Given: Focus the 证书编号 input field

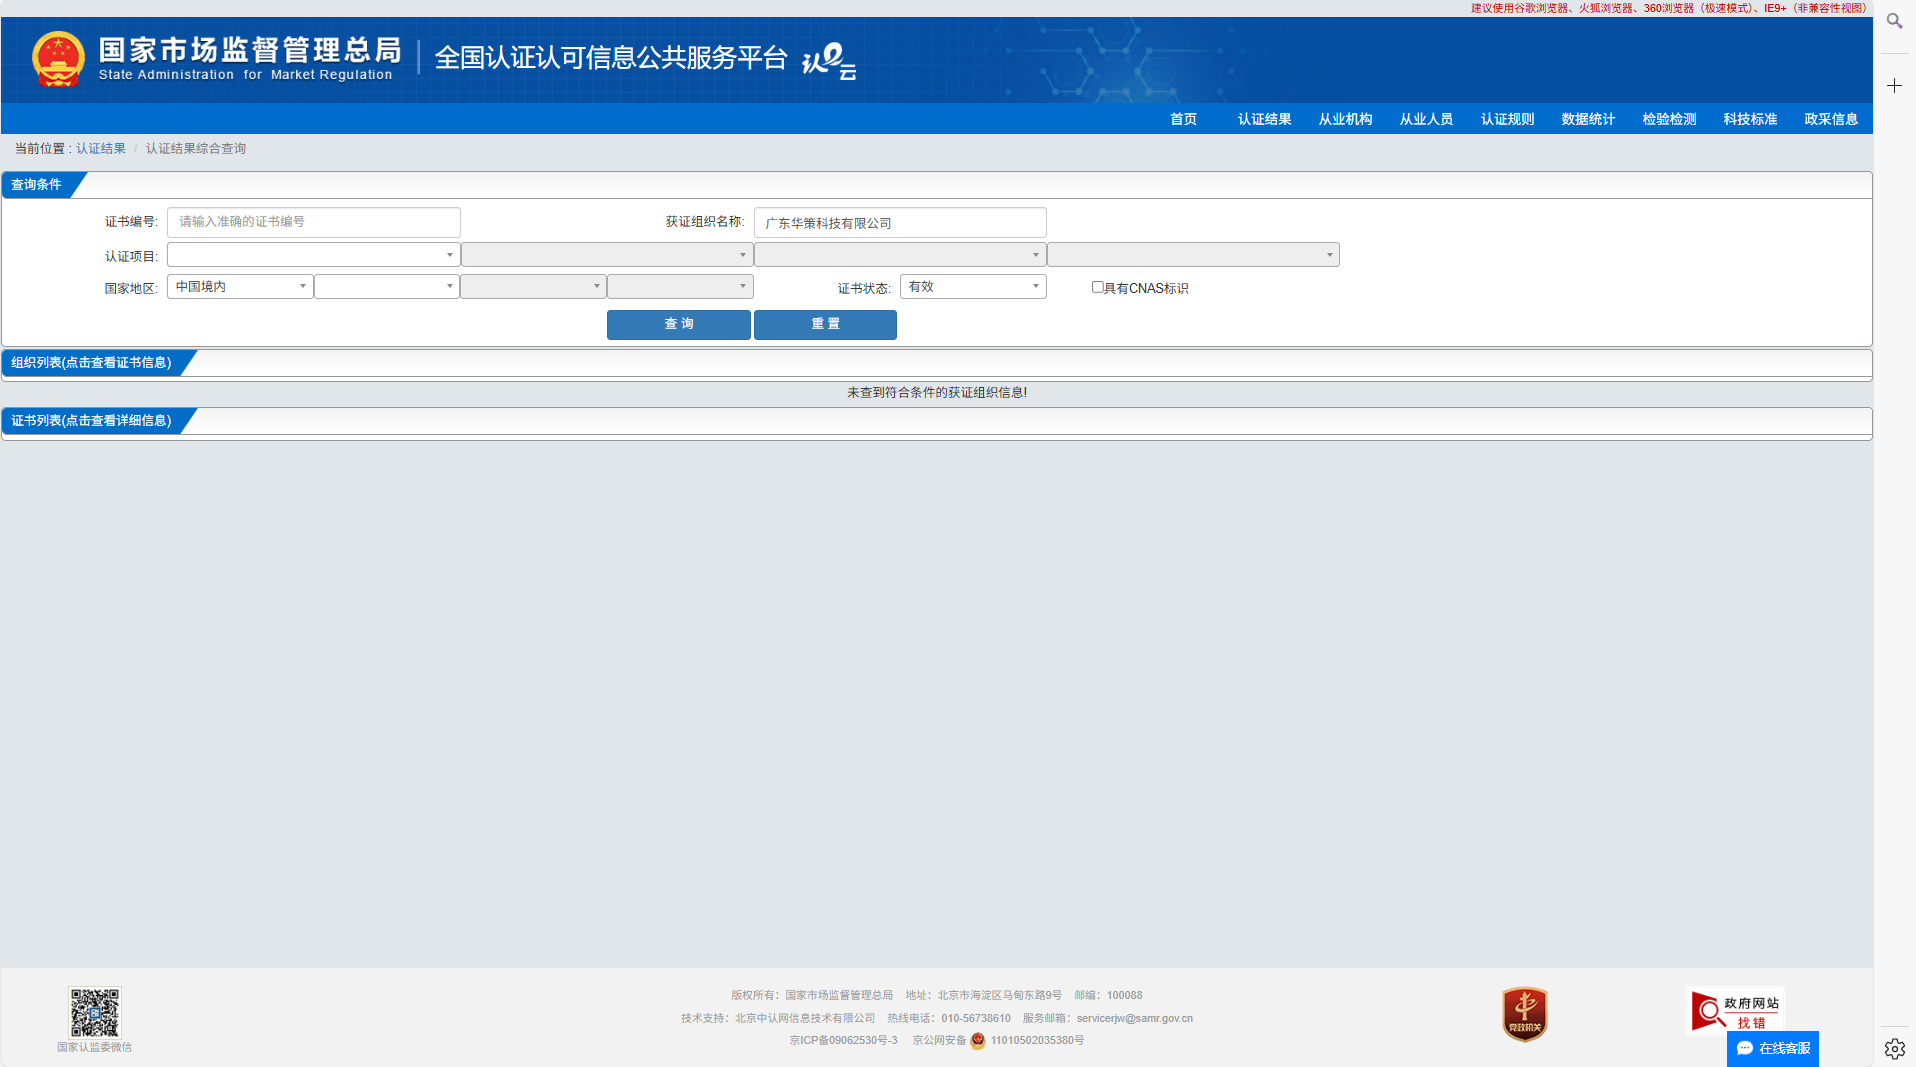Looking at the screenshot, I should coord(313,222).
